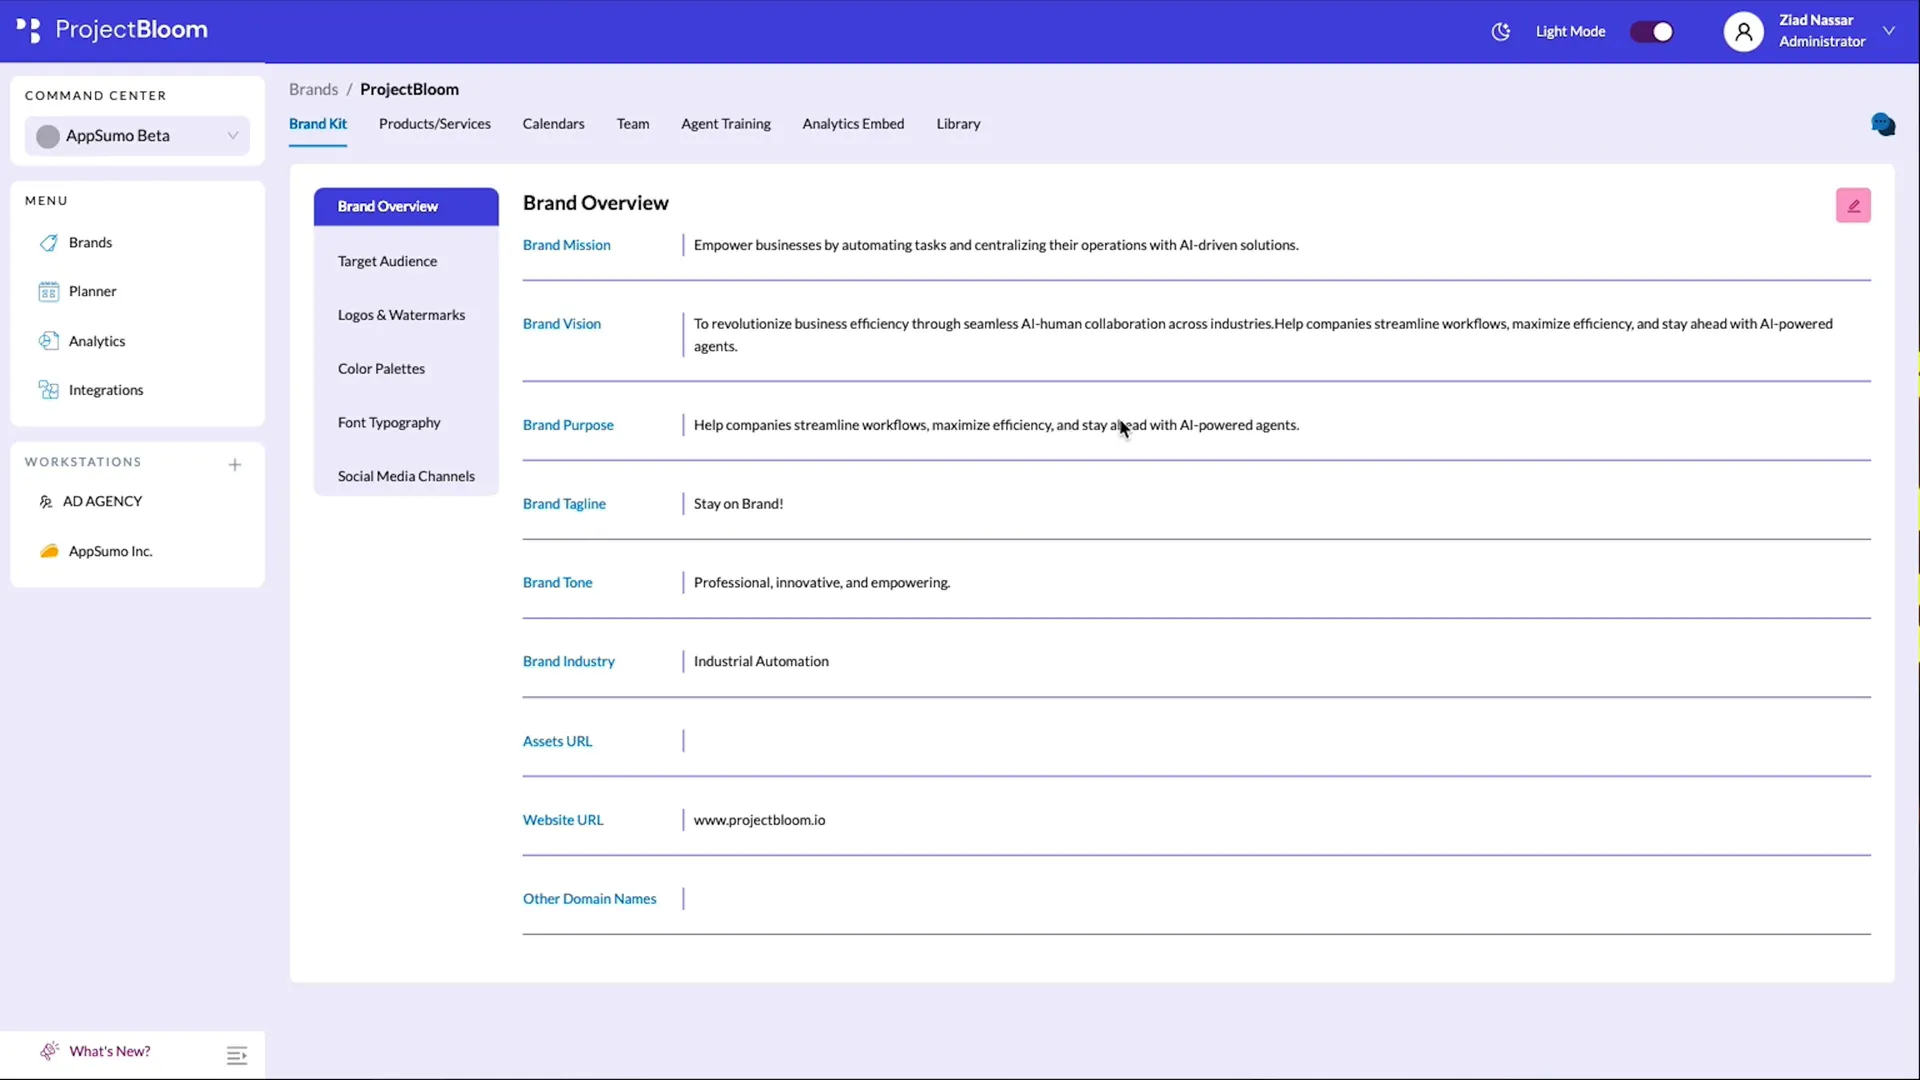Click the What's New announcement icon

[x=49, y=1051]
